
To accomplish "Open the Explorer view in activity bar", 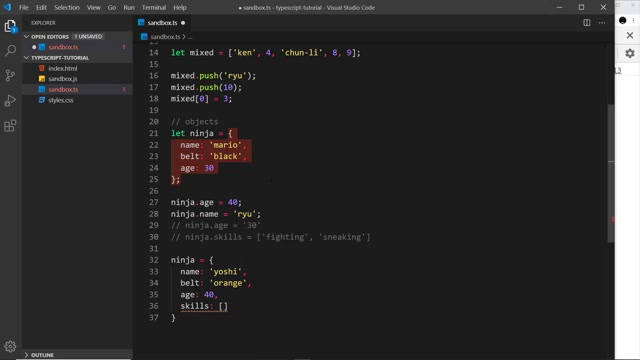I will click(x=10, y=26).
